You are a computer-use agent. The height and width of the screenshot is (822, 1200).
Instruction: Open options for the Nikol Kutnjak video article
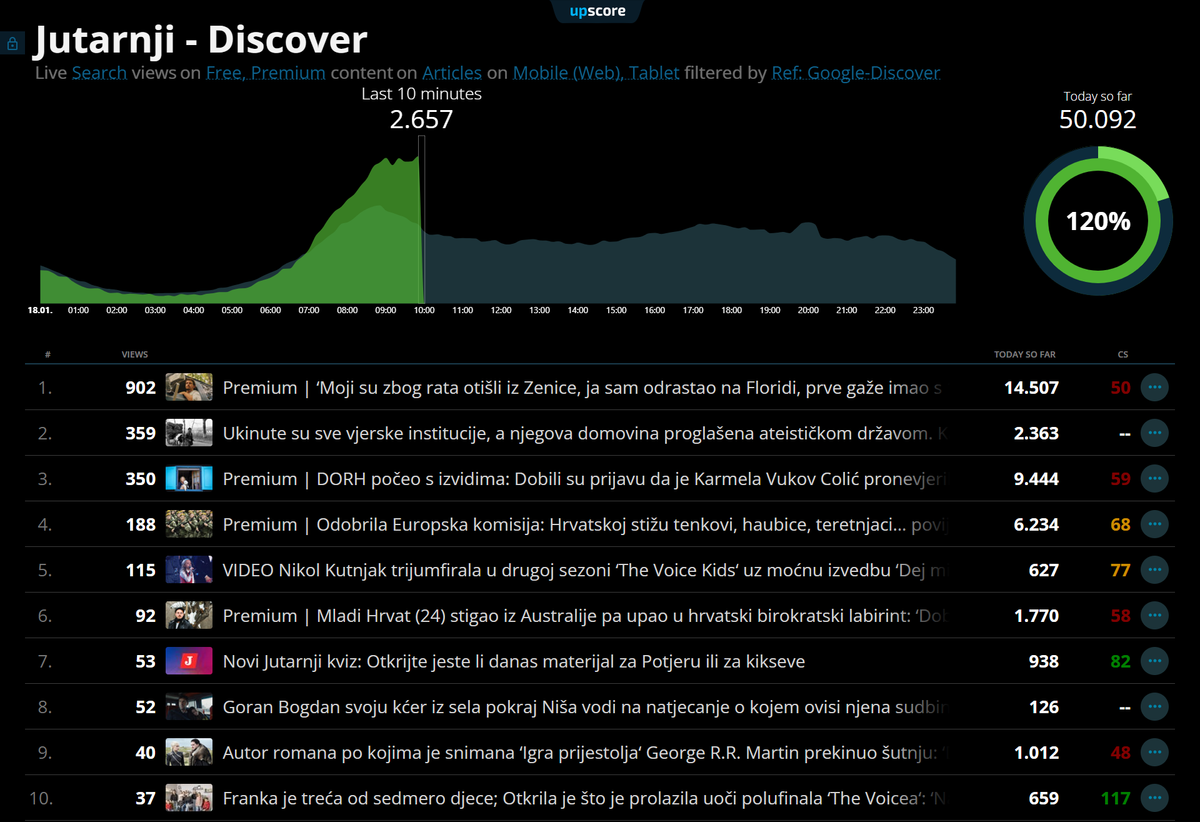tap(1154, 570)
